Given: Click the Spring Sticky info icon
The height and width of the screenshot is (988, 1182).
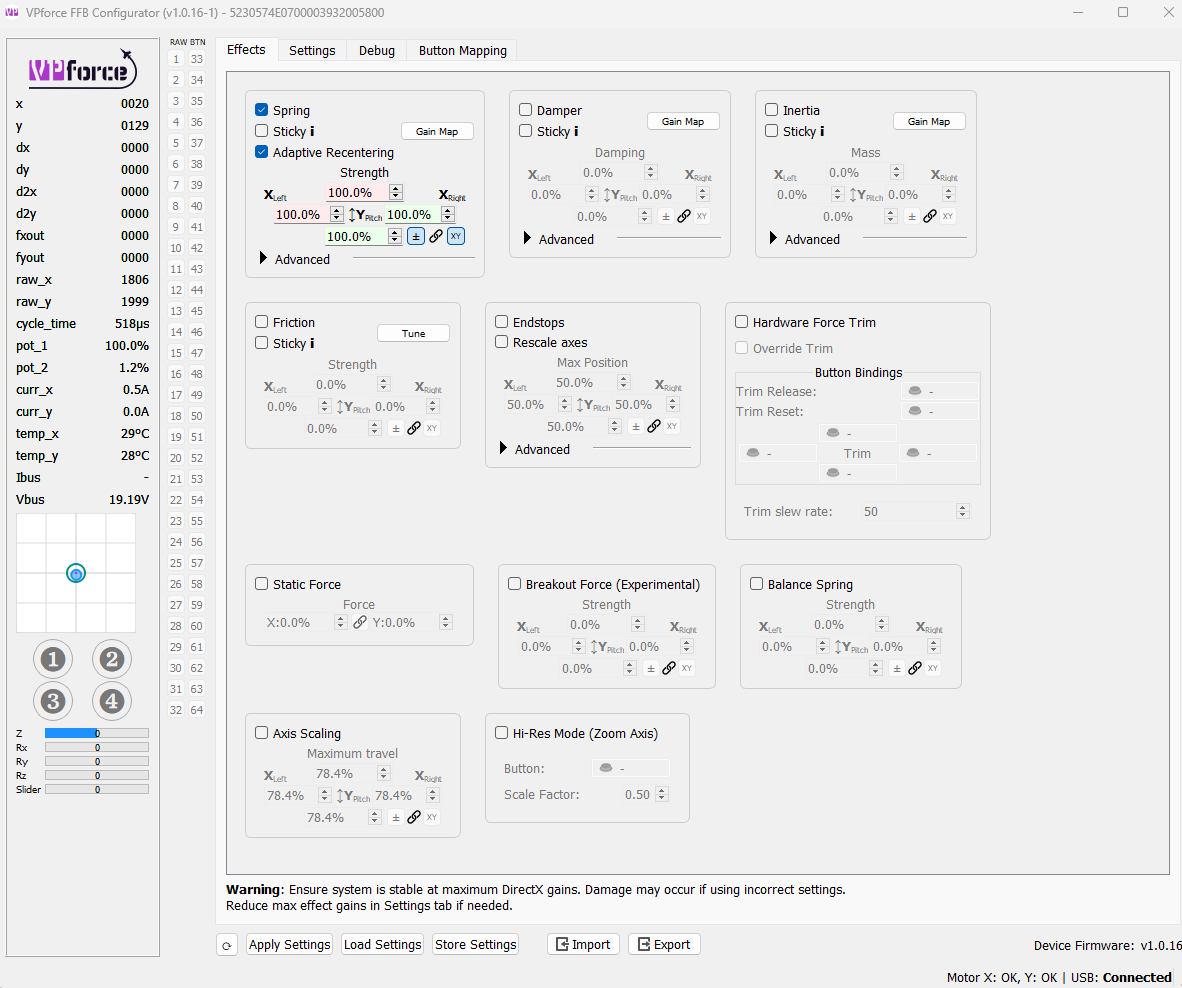Looking at the screenshot, I should [x=312, y=131].
